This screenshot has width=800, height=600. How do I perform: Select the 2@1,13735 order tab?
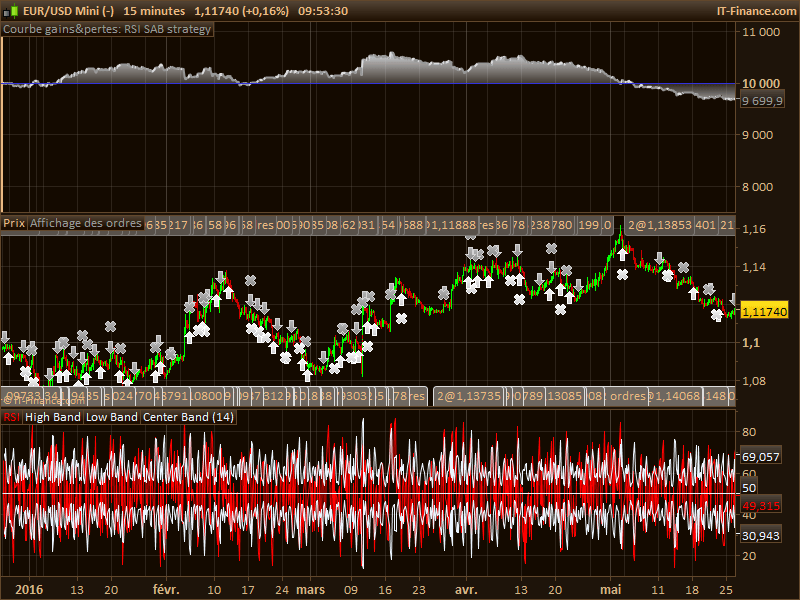[469, 396]
